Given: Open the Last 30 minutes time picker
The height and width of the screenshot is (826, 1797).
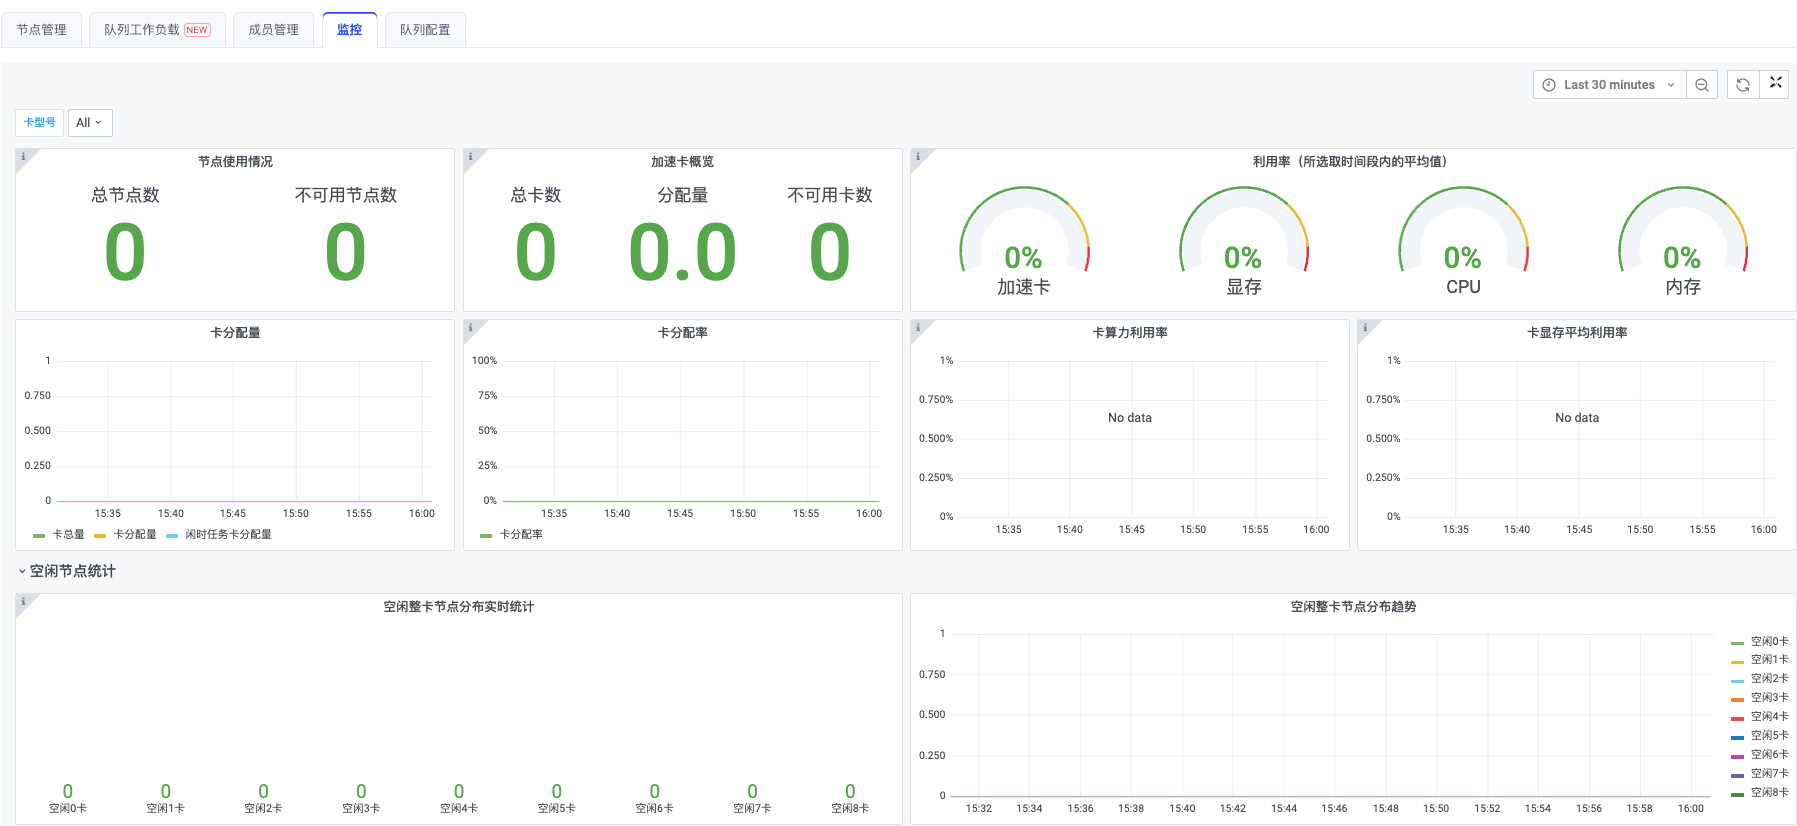Looking at the screenshot, I should click(1609, 85).
